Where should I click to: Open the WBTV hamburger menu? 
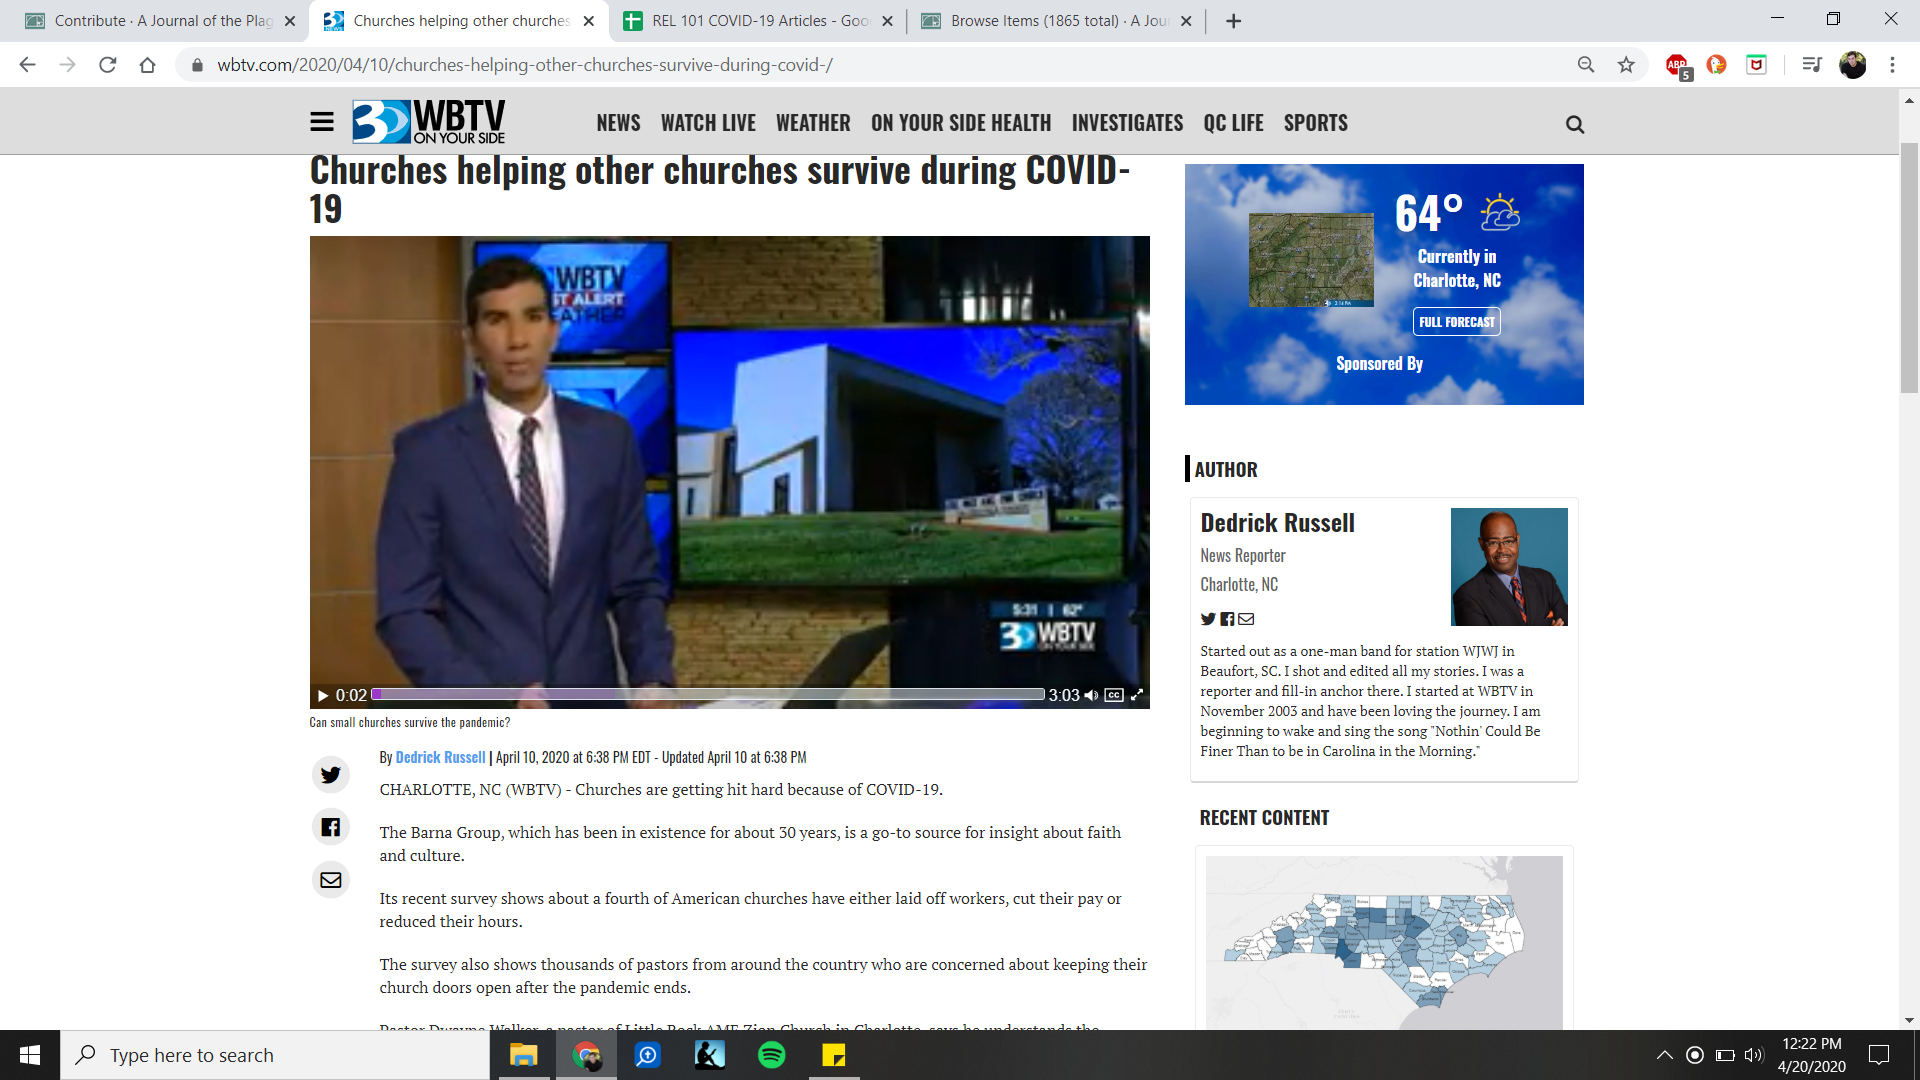(321, 122)
